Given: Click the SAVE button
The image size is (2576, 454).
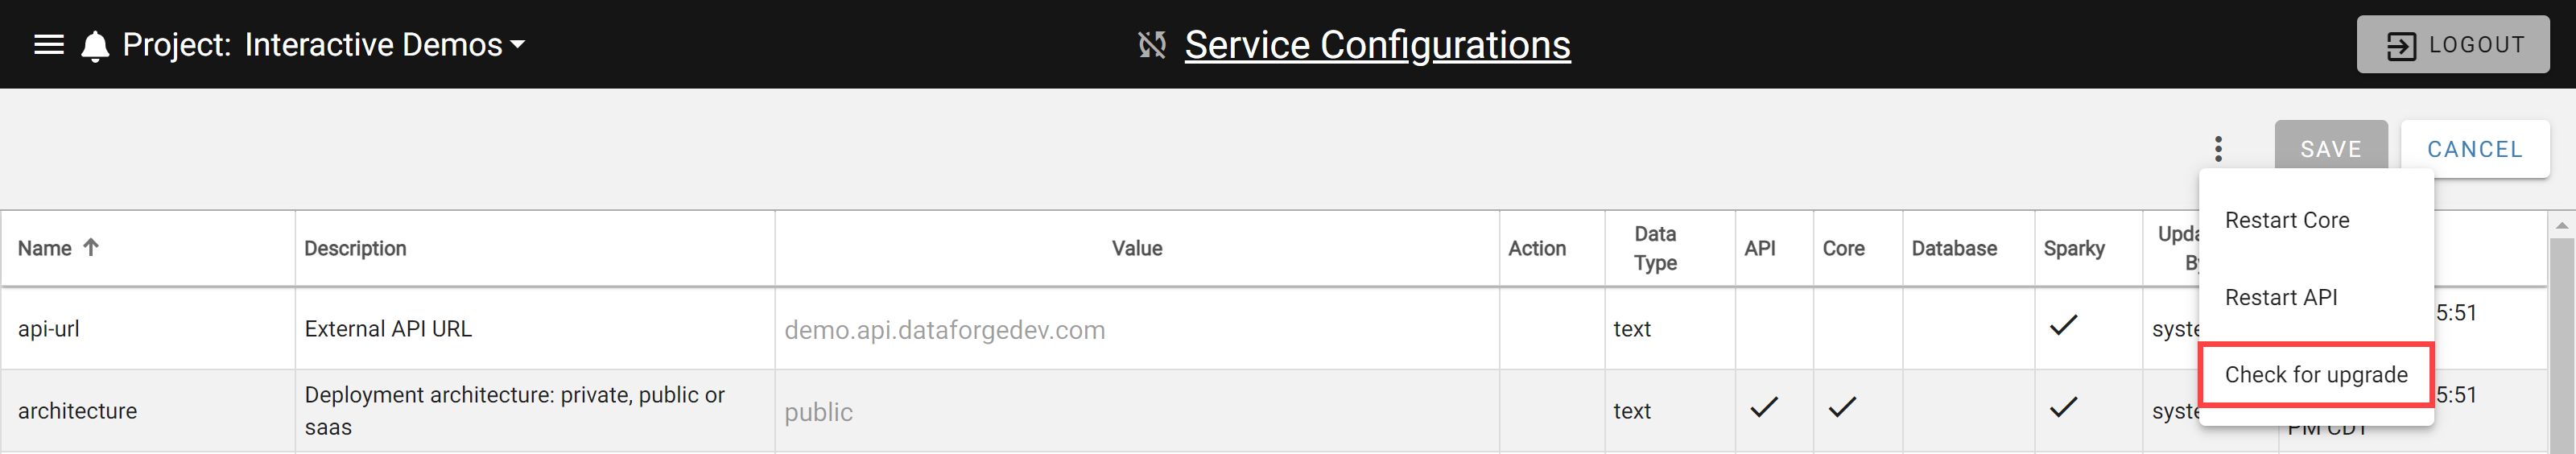Looking at the screenshot, I should pos(2330,149).
